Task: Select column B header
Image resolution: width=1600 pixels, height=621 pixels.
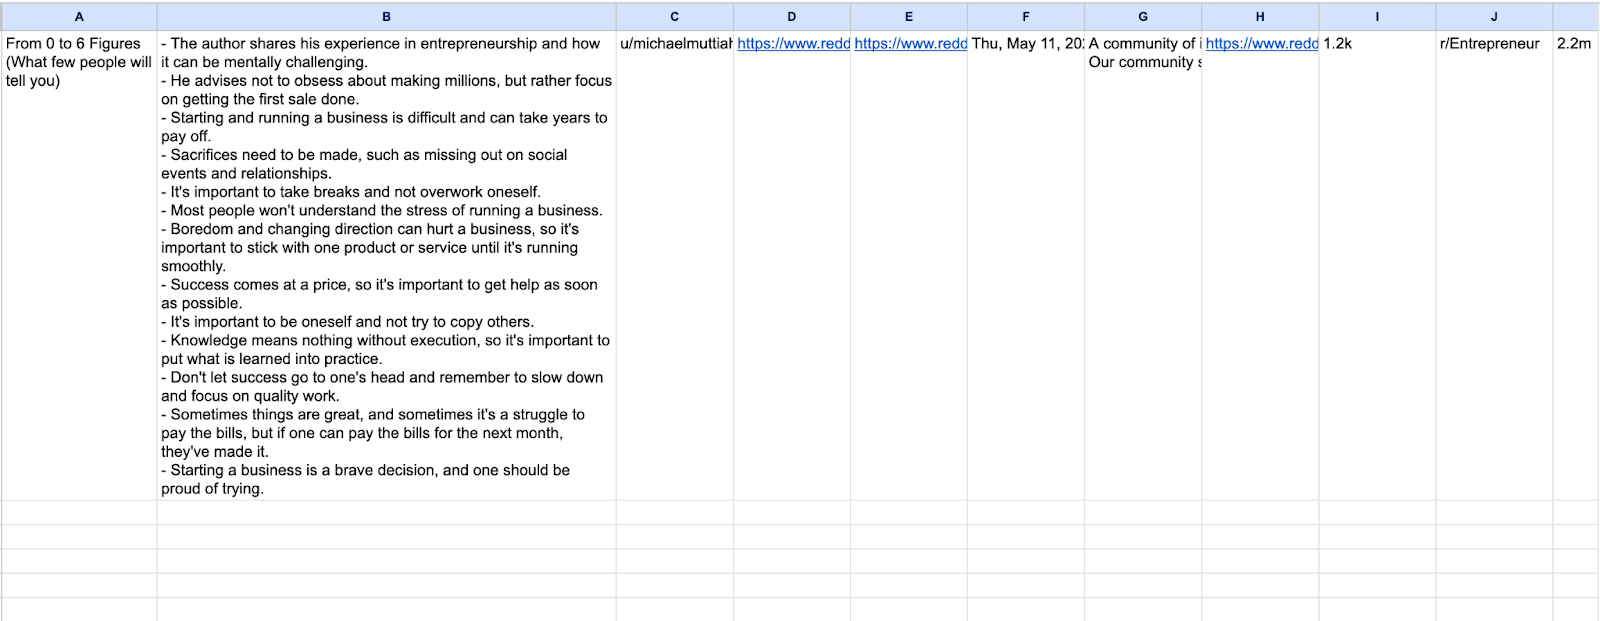Action: 386,16
